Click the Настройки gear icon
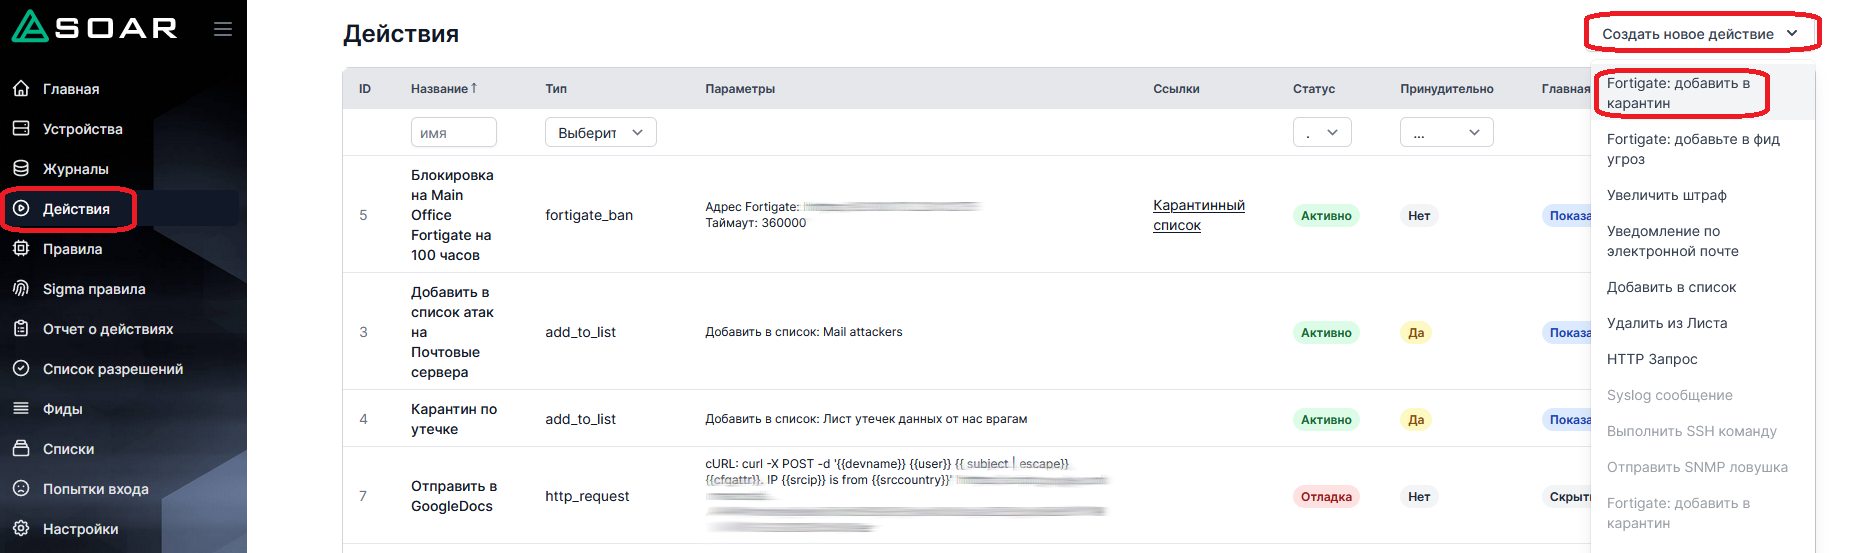 click(x=21, y=529)
